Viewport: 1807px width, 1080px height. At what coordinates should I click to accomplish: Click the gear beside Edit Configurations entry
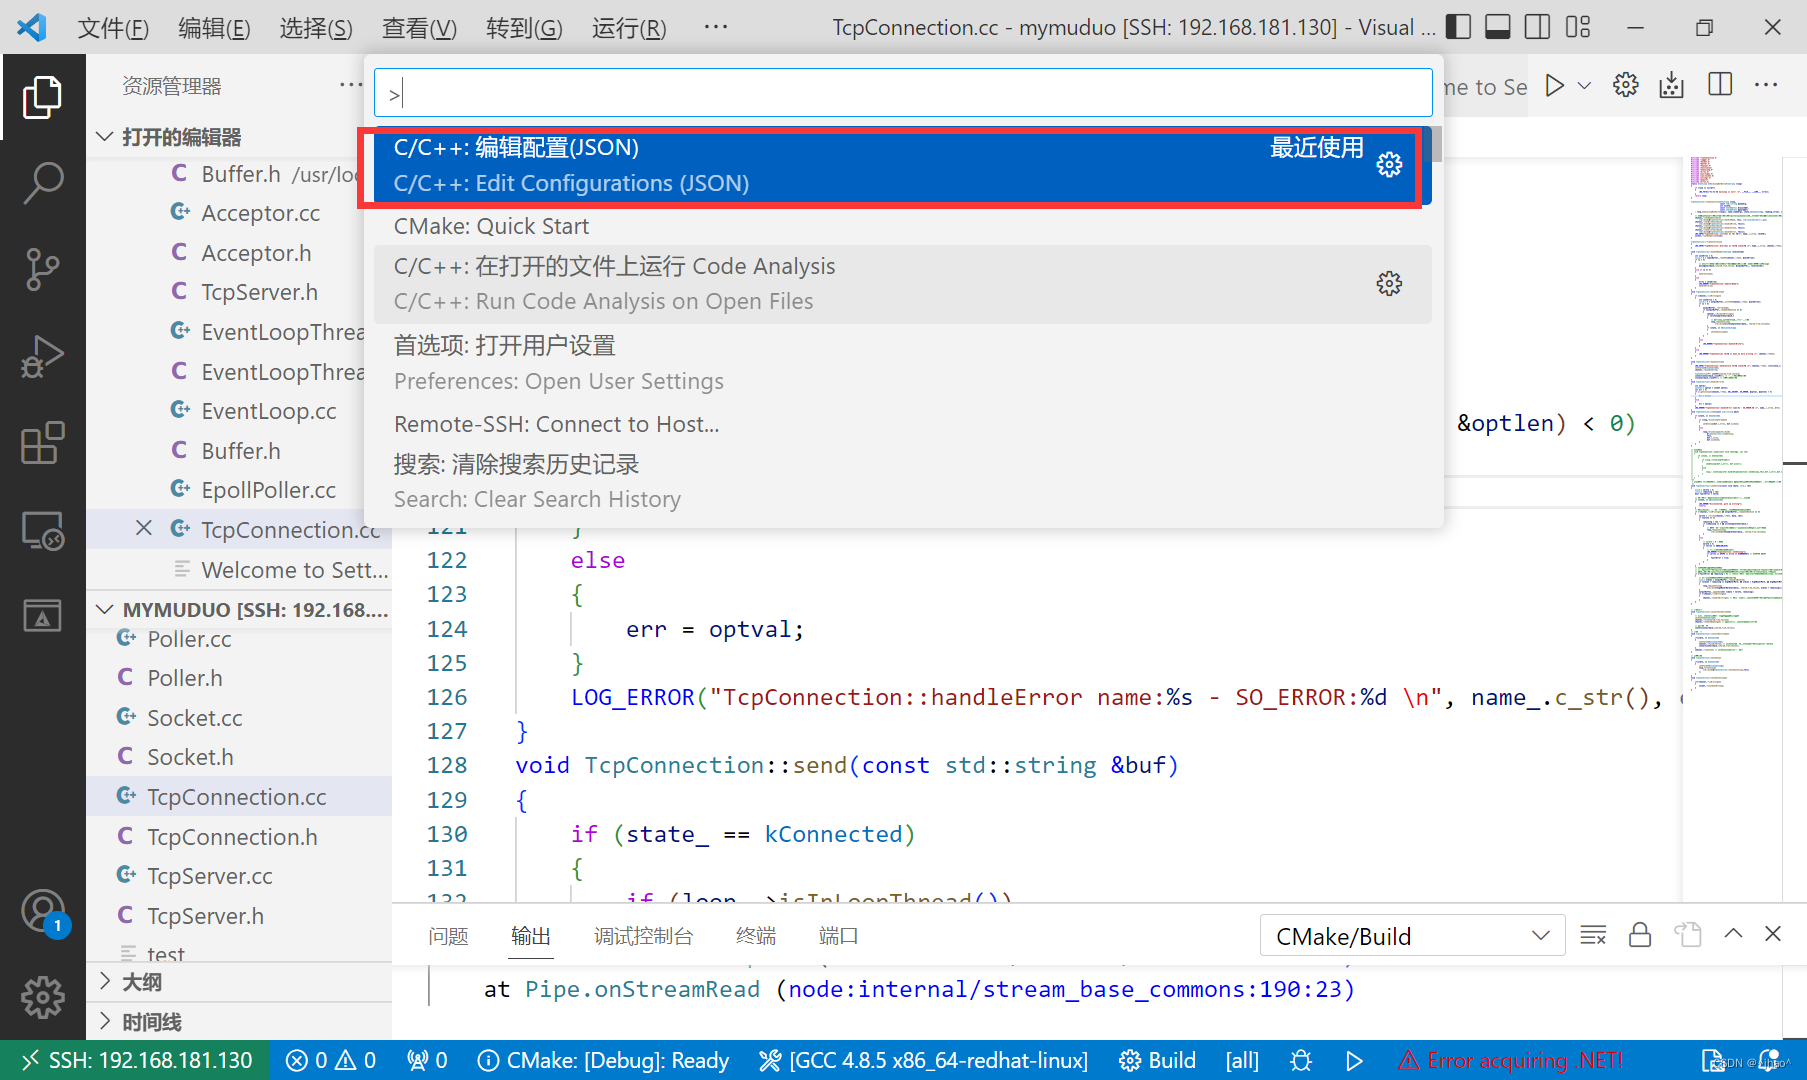(1389, 164)
